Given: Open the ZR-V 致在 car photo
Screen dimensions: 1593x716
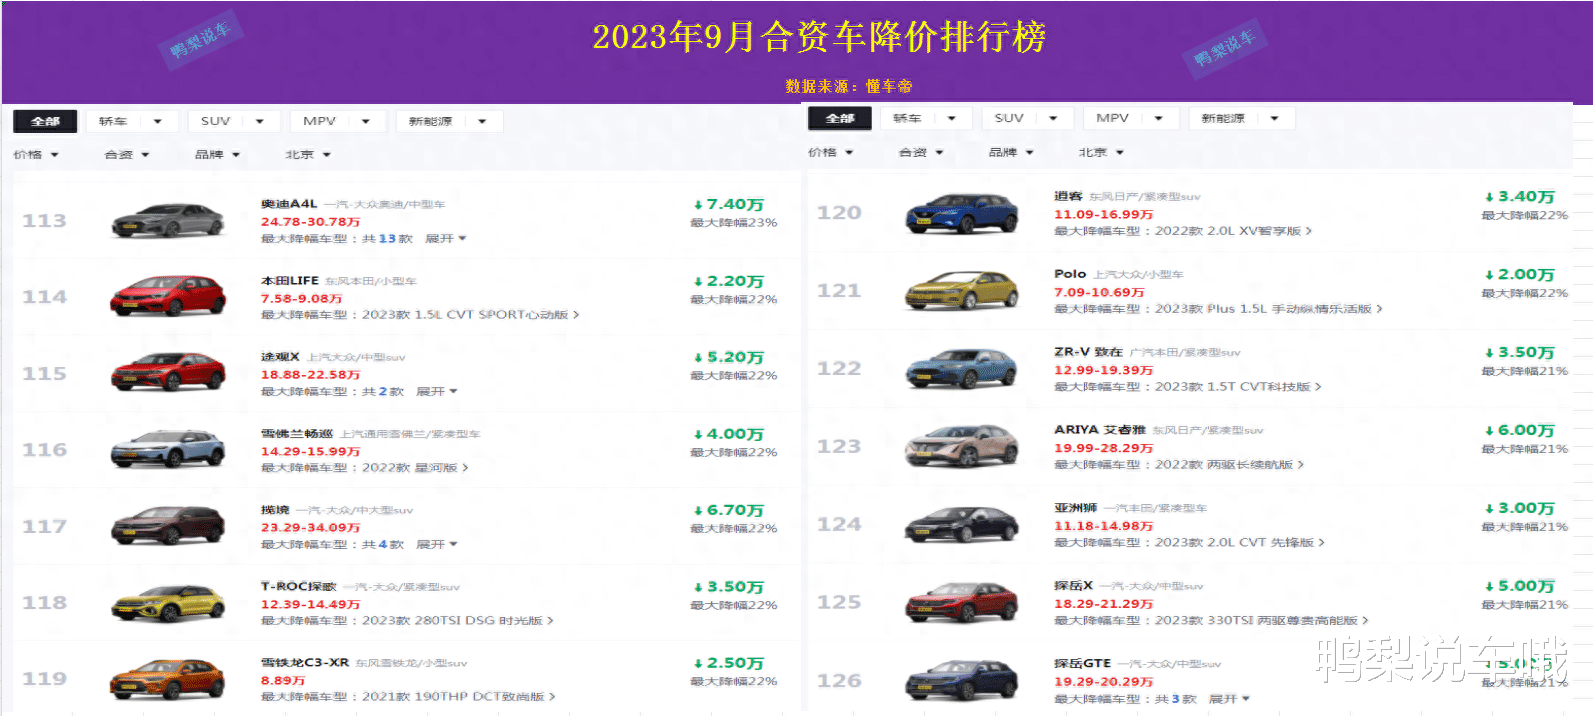Looking at the screenshot, I should (x=962, y=369).
